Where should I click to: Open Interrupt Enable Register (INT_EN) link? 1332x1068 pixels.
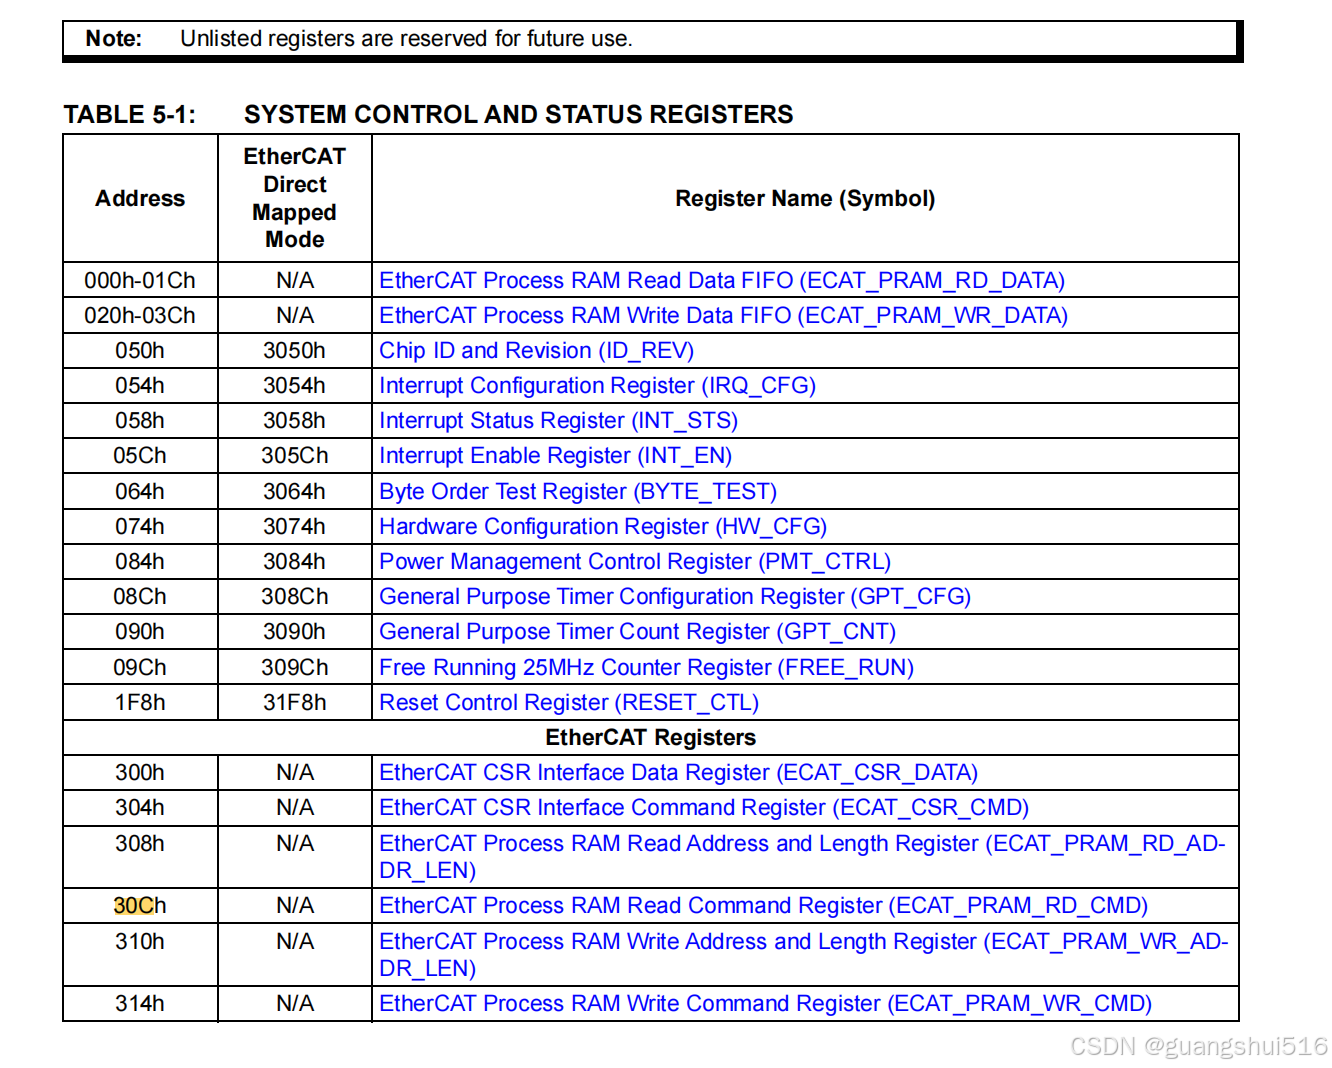[555, 455]
